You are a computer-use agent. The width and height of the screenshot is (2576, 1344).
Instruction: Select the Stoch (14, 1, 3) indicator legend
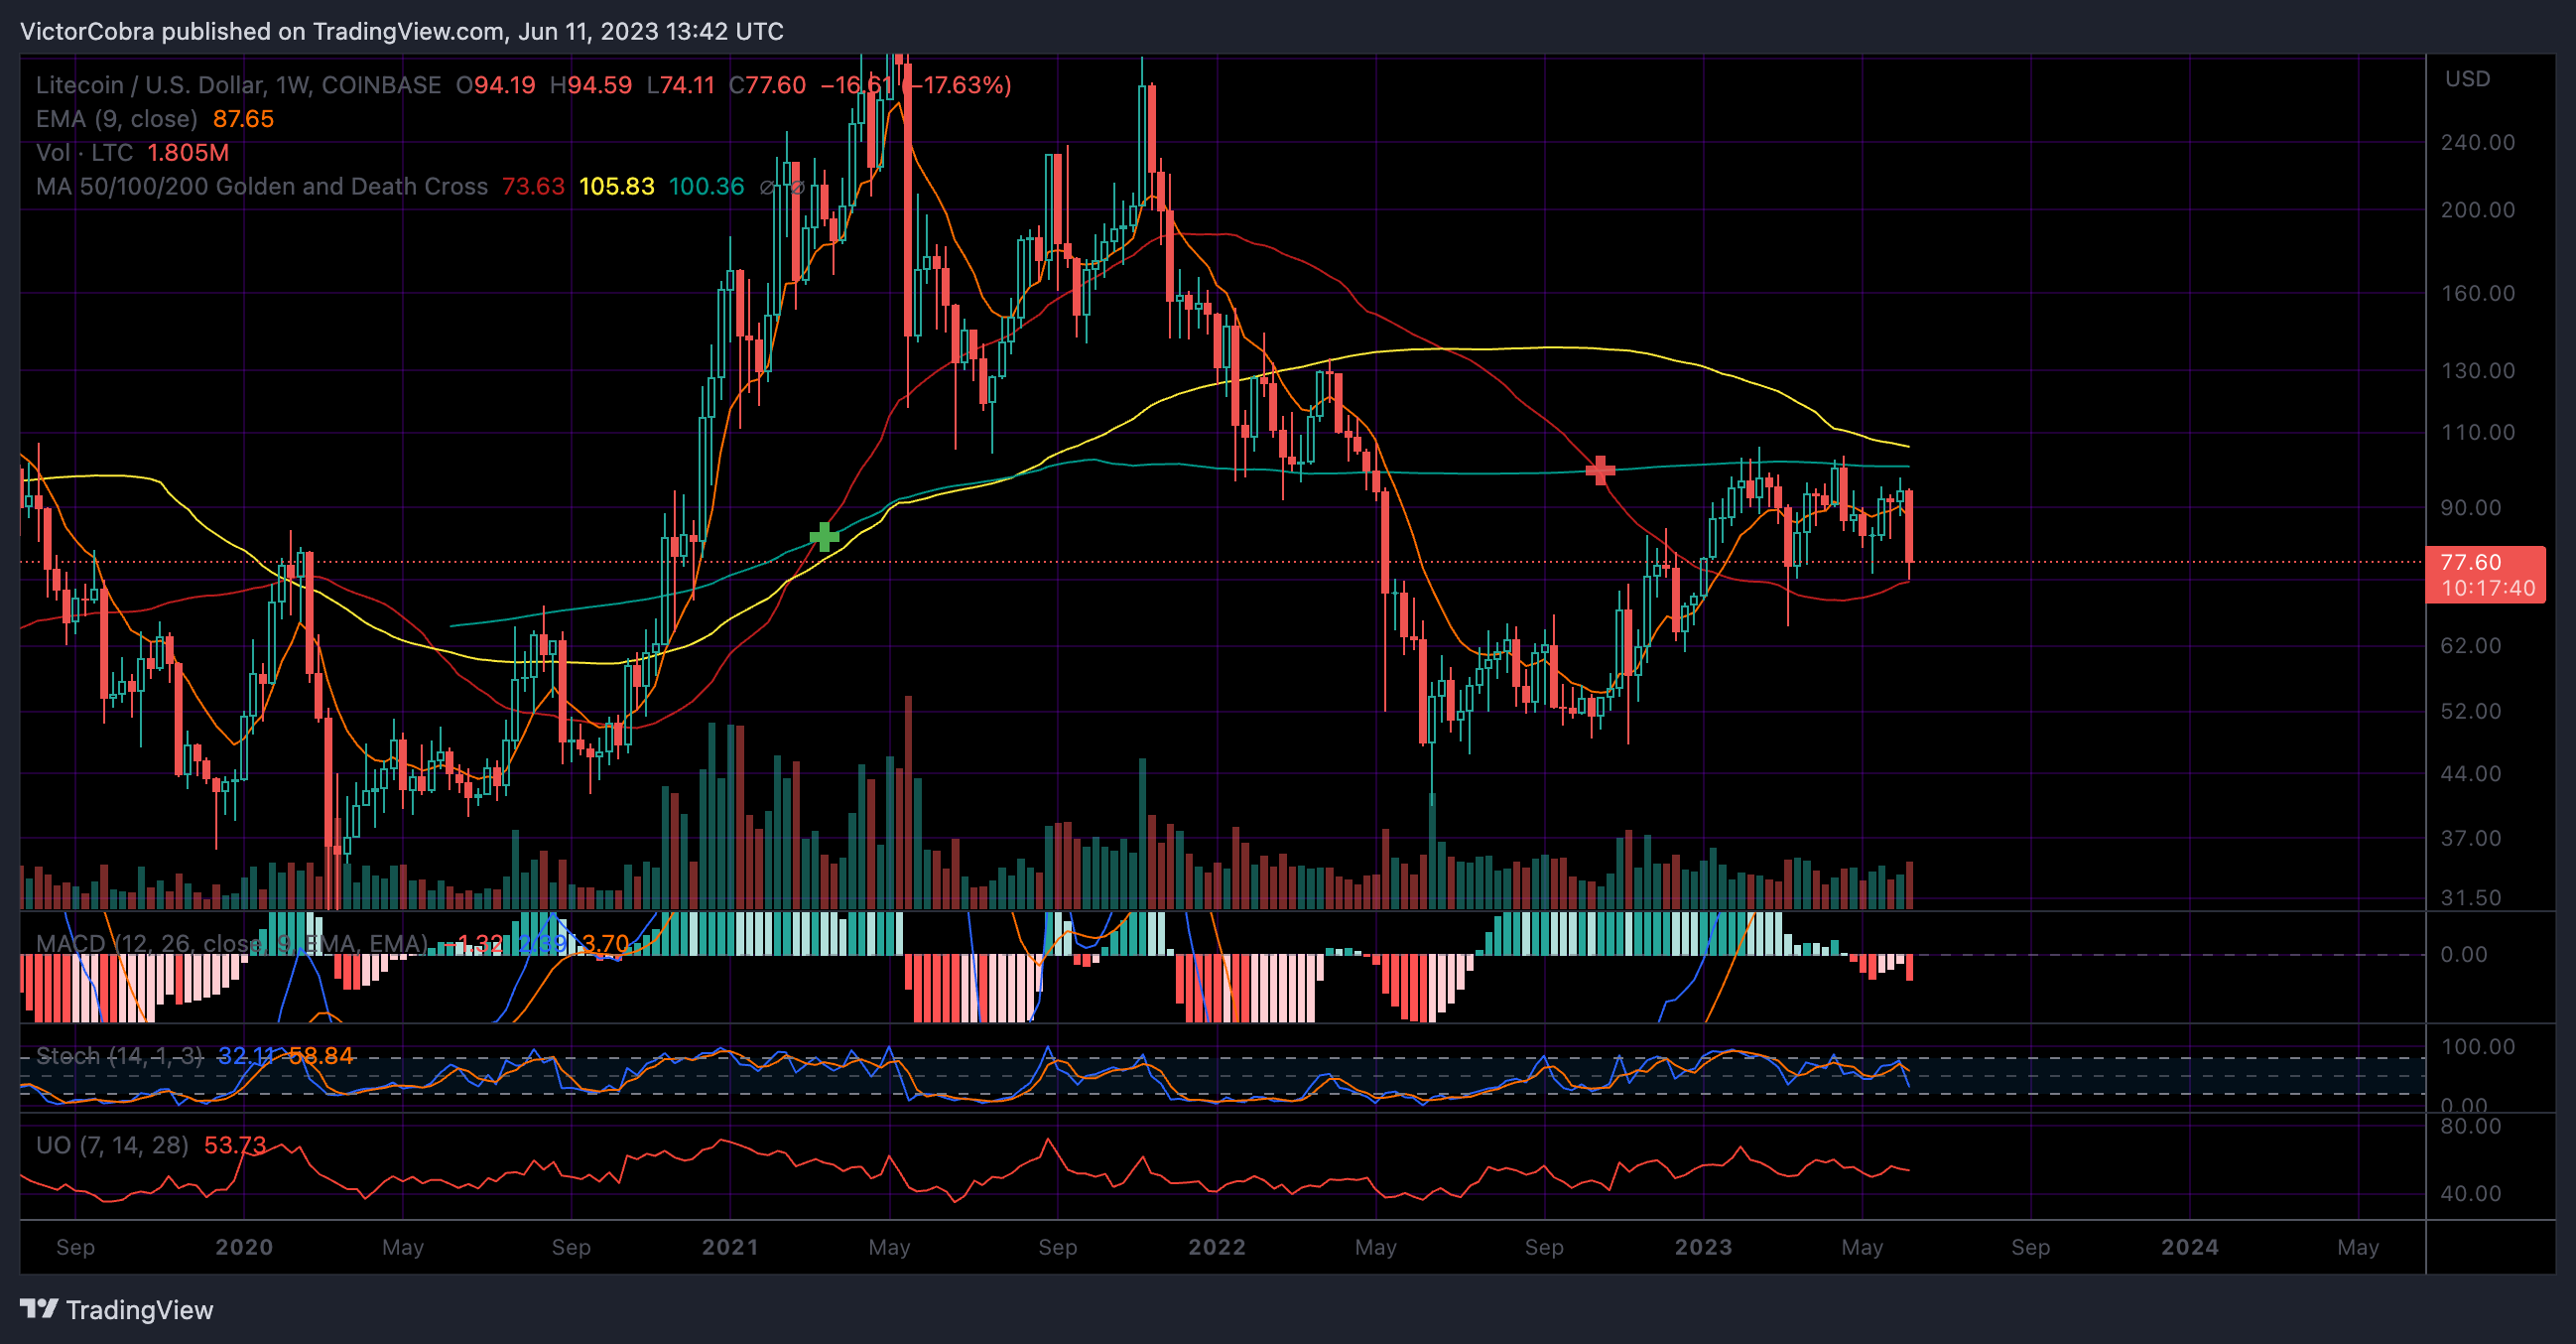click(119, 1056)
